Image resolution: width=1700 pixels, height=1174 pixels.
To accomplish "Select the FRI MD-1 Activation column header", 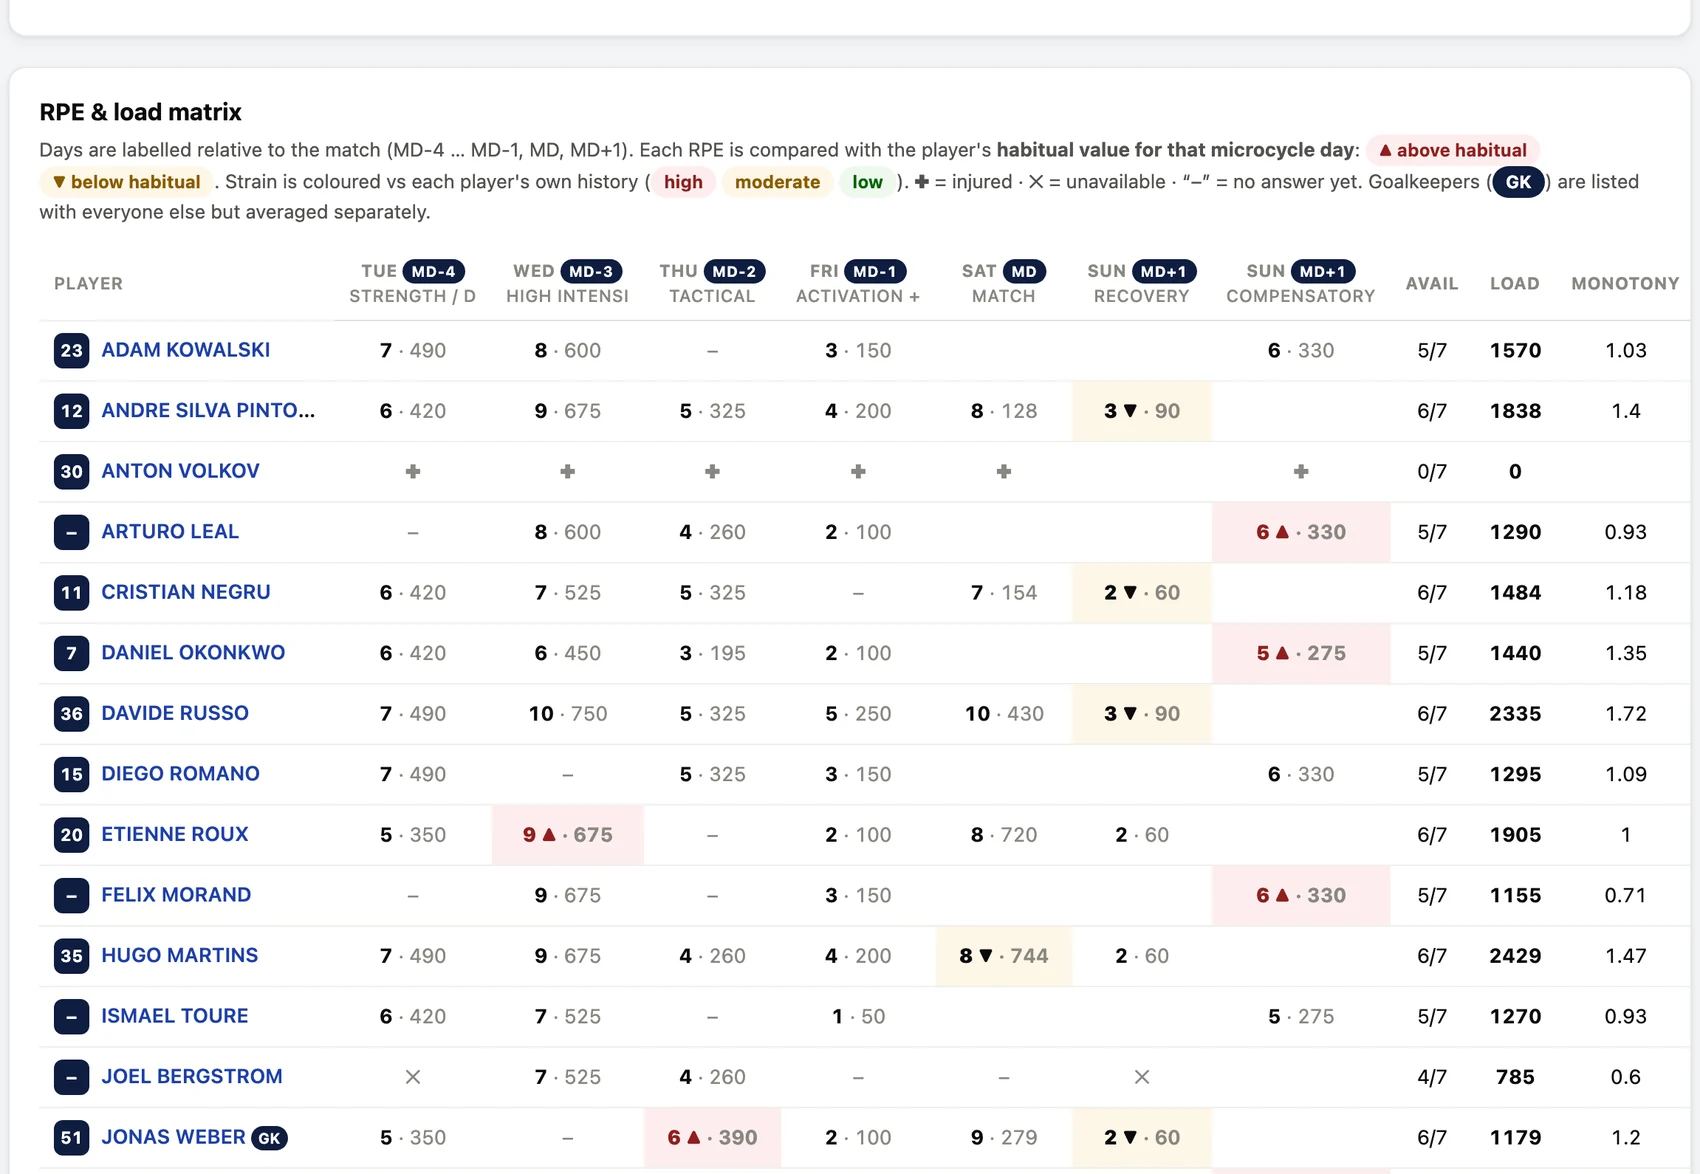I will point(858,283).
